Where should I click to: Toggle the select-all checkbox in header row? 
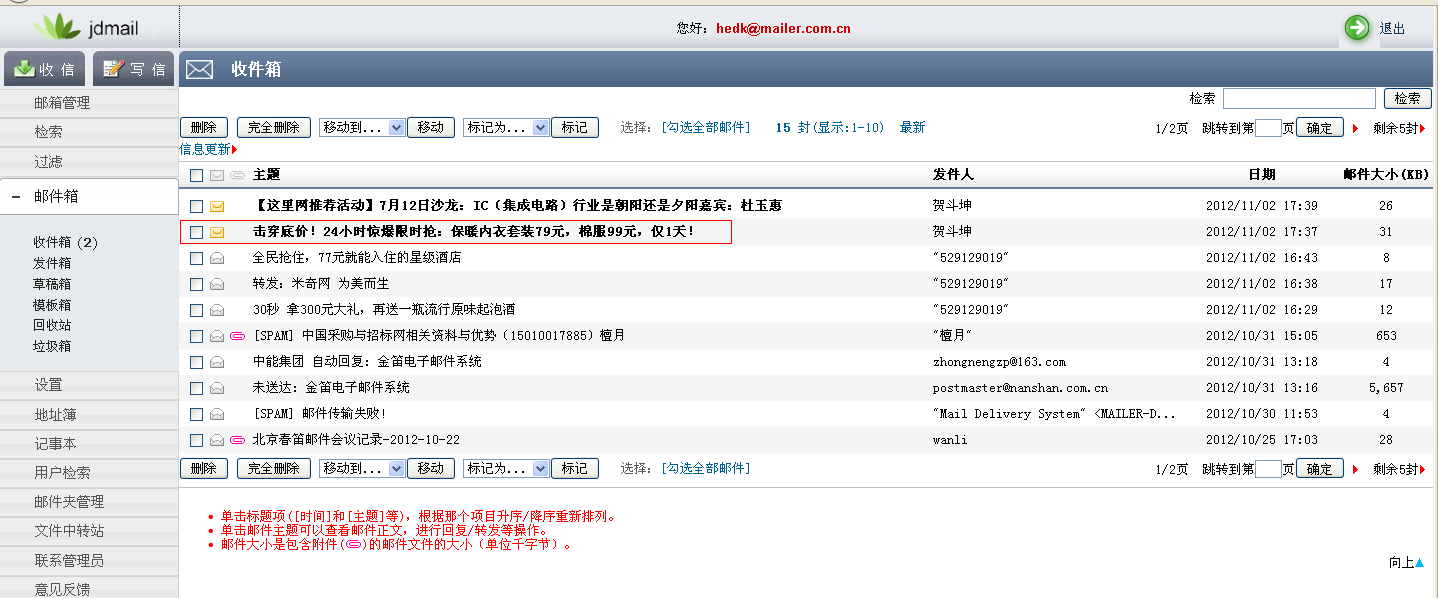pyautogui.click(x=196, y=176)
